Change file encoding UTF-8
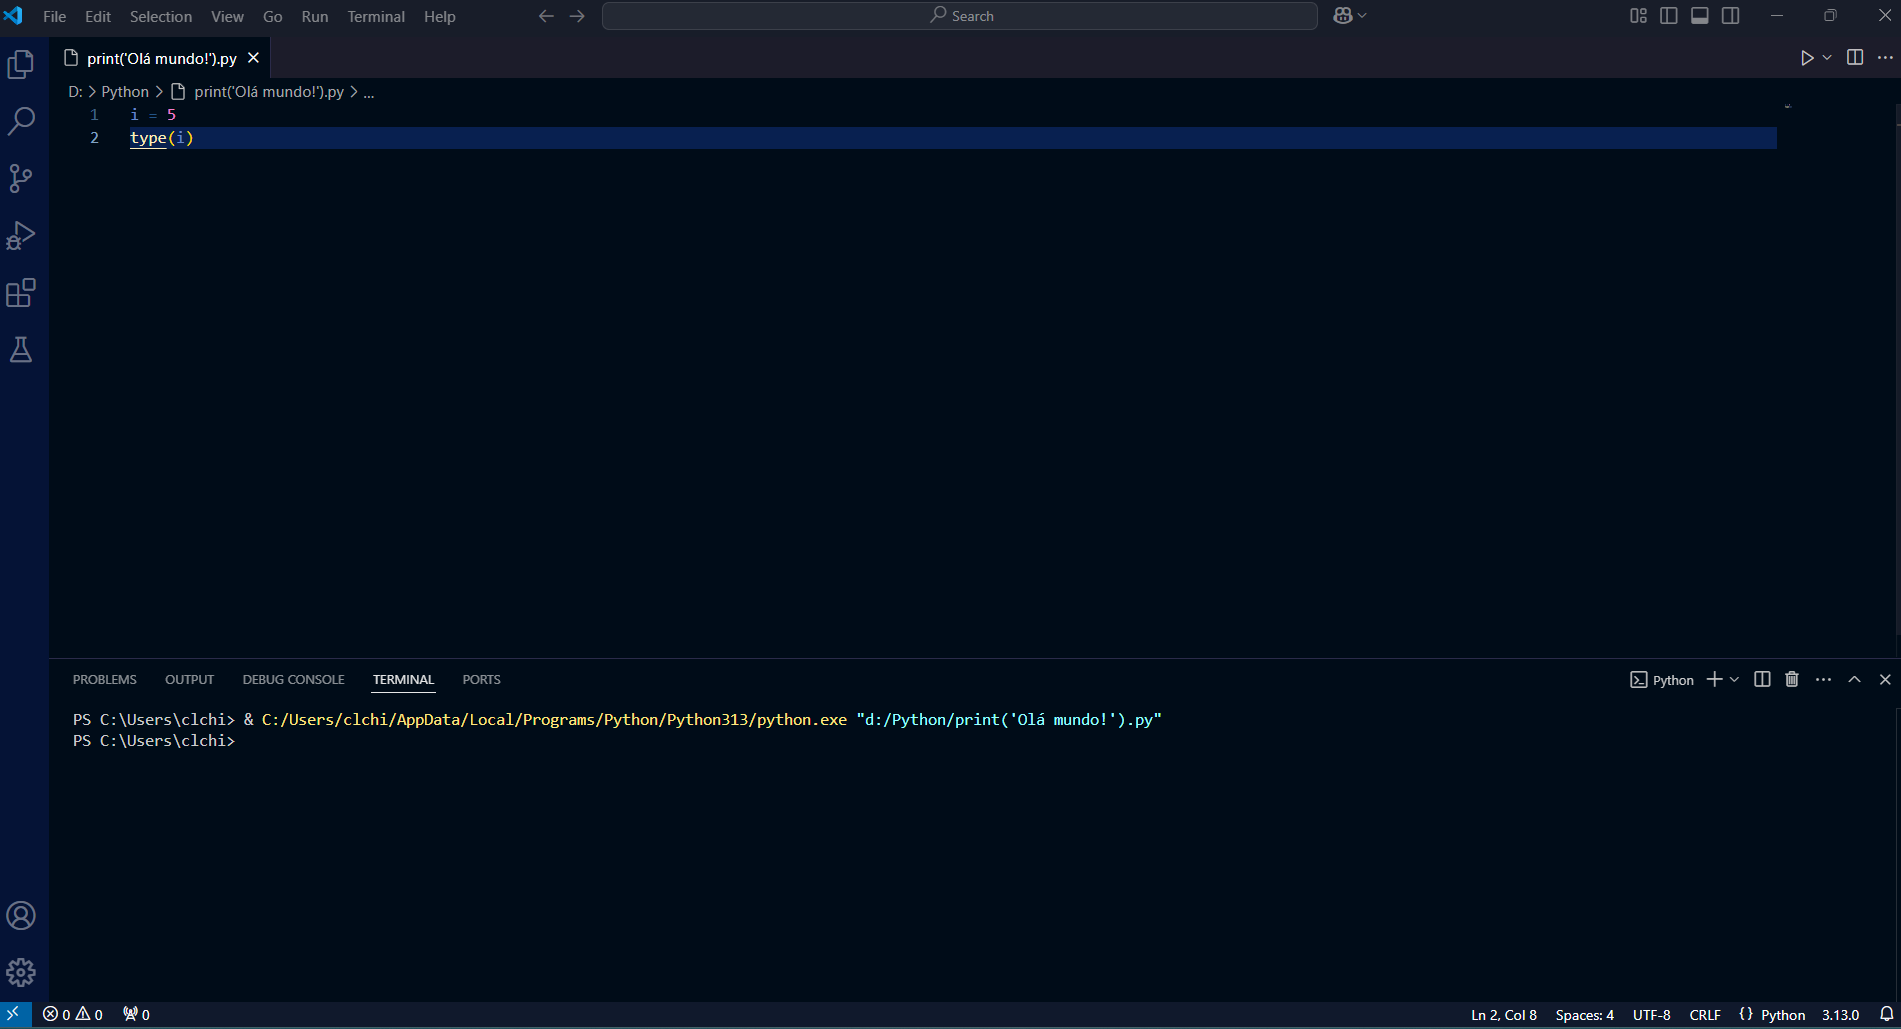Image resolution: width=1901 pixels, height=1029 pixels. [1652, 1014]
